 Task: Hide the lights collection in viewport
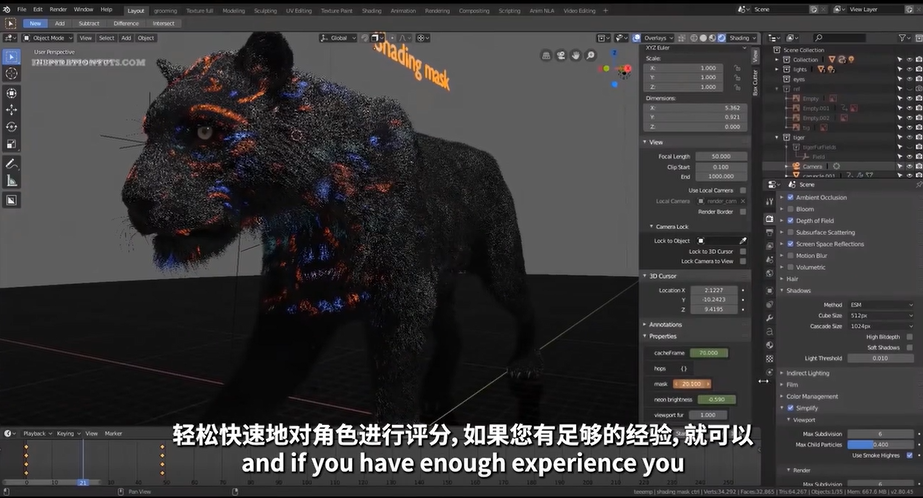[x=909, y=69]
